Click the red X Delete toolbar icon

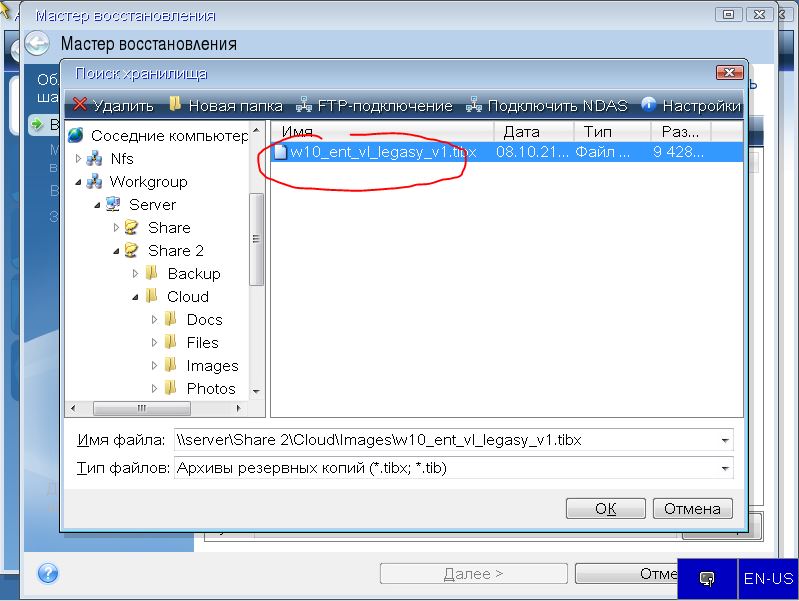pos(79,105)
